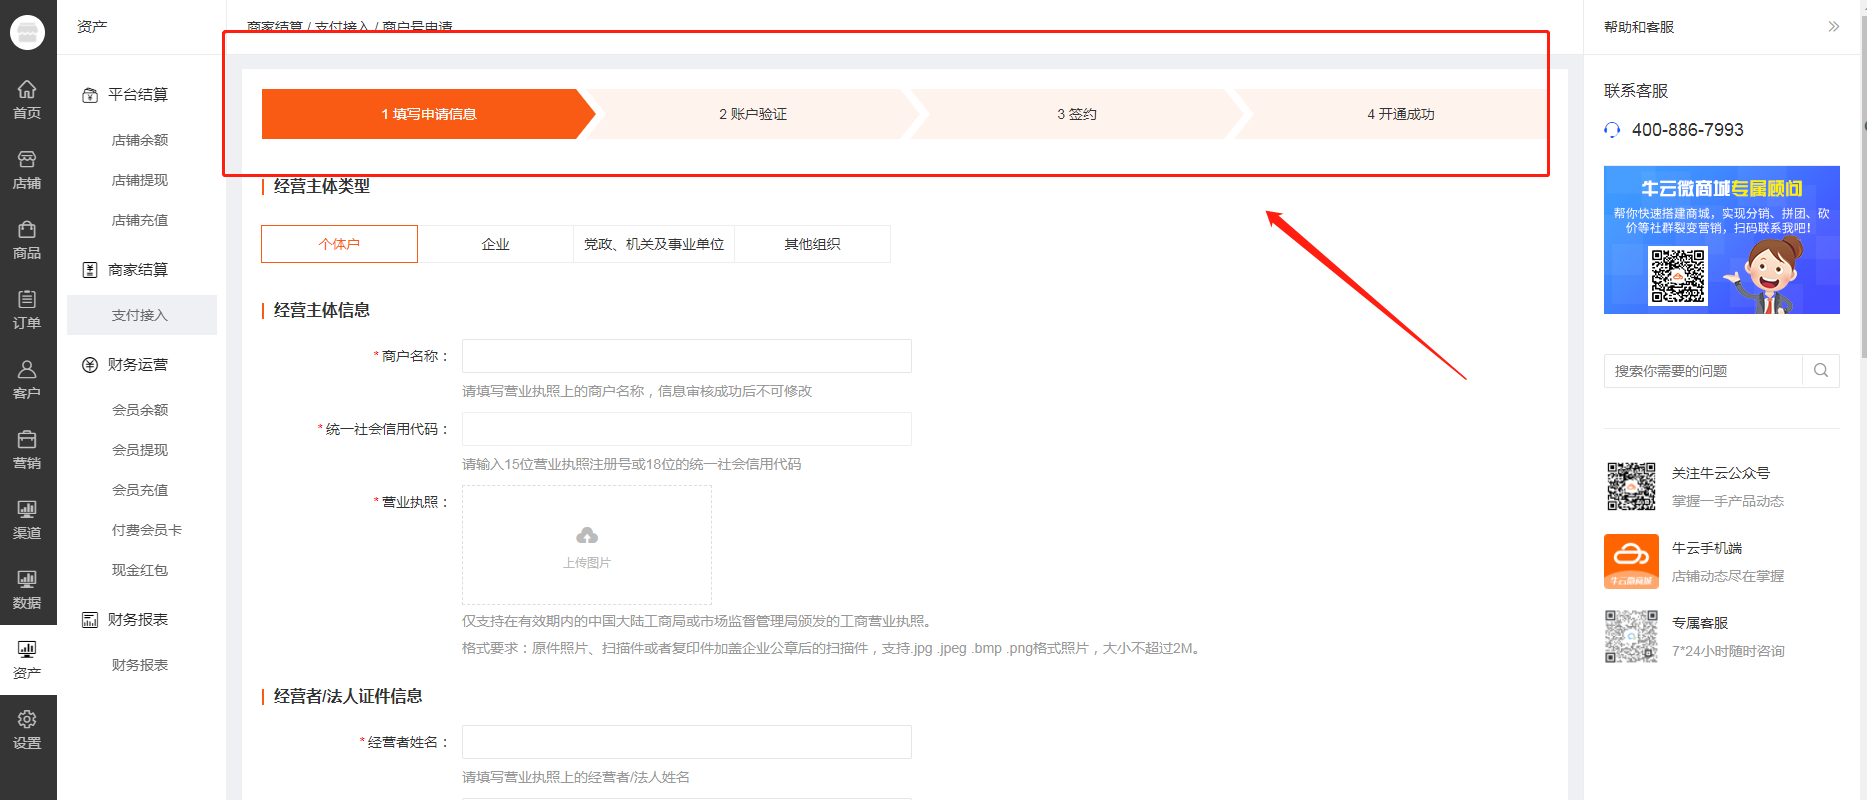Image resolution: width=1867 pixels, height=800 pixels.
Task: Open 现金红包 in the sidebar menu
Action: [x=140, y=570]
